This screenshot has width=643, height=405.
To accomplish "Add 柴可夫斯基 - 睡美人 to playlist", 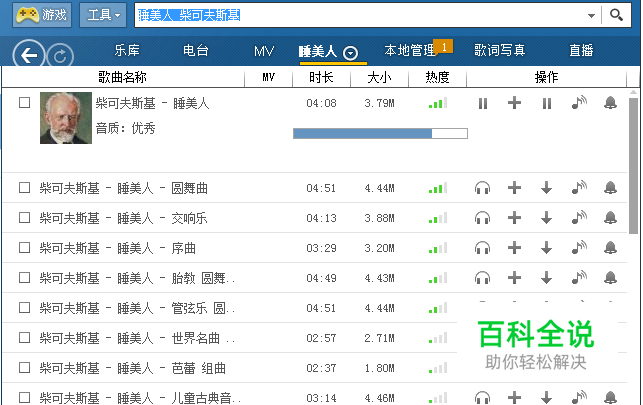I will pyautogui.click(x=514, y=103).
